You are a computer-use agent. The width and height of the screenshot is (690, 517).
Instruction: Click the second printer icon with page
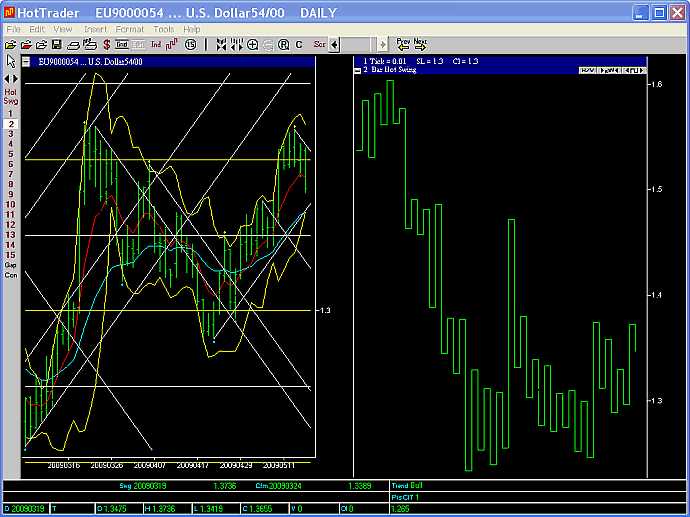click(90, 44)
